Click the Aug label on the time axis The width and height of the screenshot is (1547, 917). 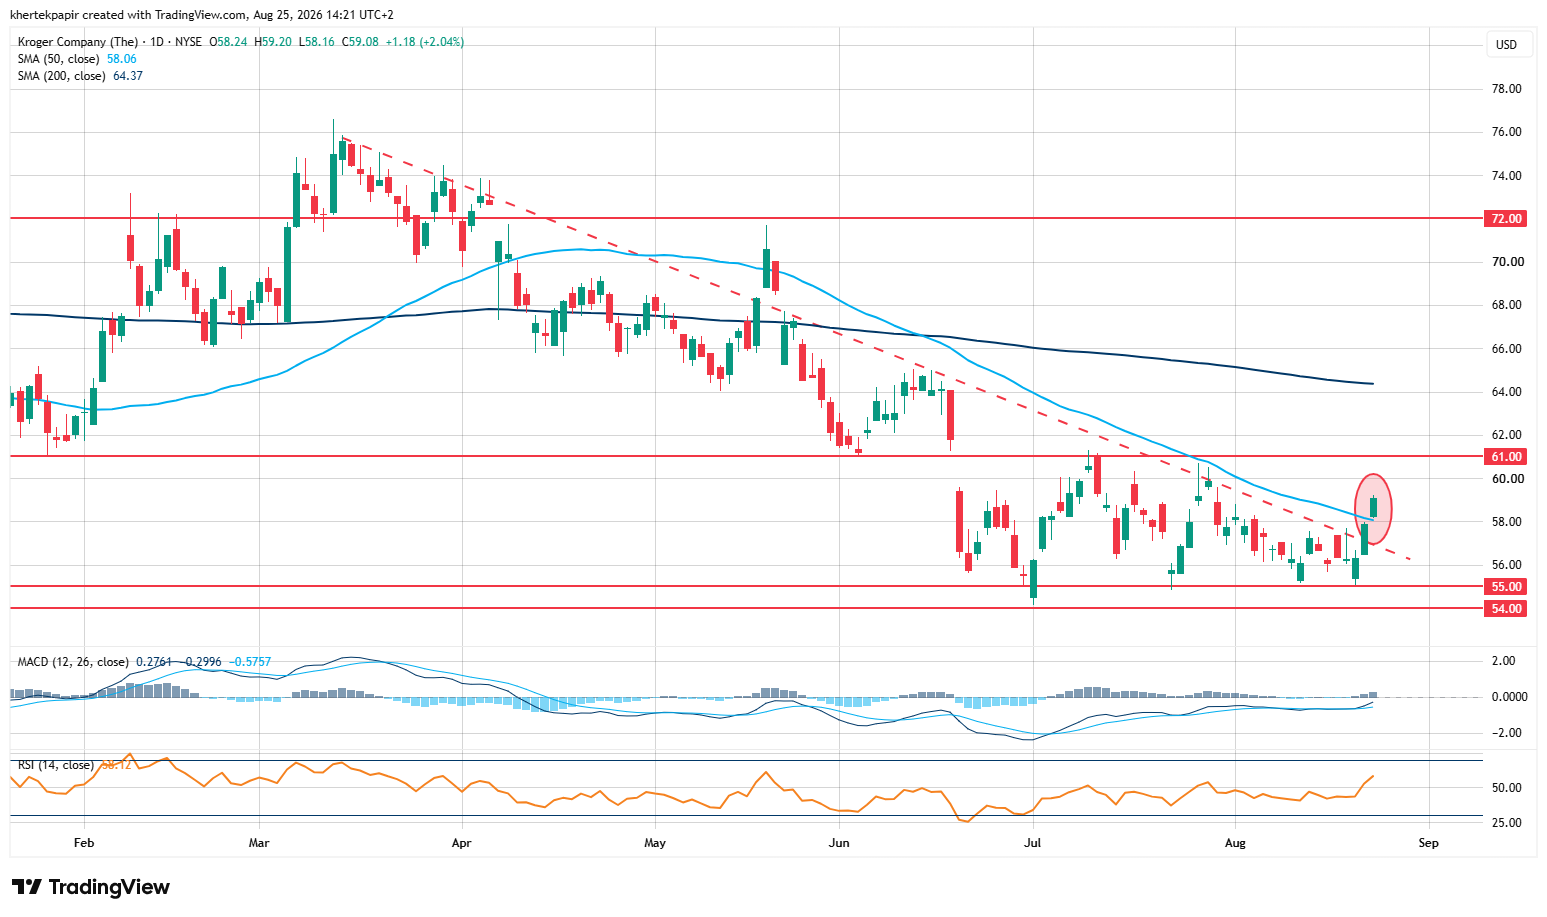tap(1236, 843)
